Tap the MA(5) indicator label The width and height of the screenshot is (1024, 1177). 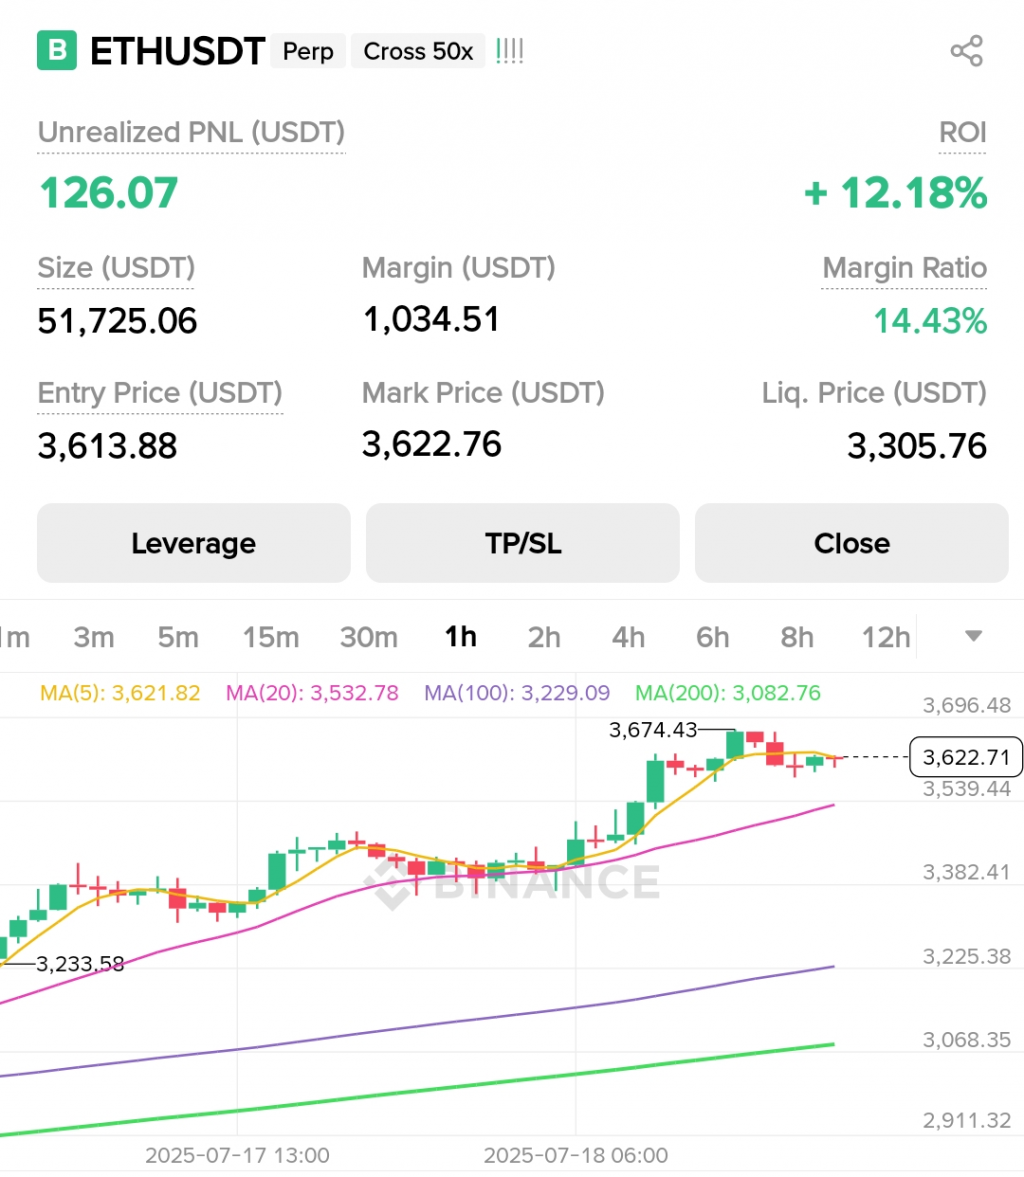120,693
